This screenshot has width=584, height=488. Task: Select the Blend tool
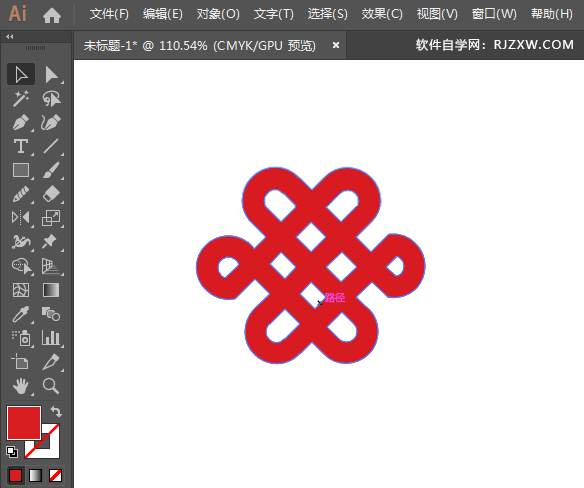(51, 314)
